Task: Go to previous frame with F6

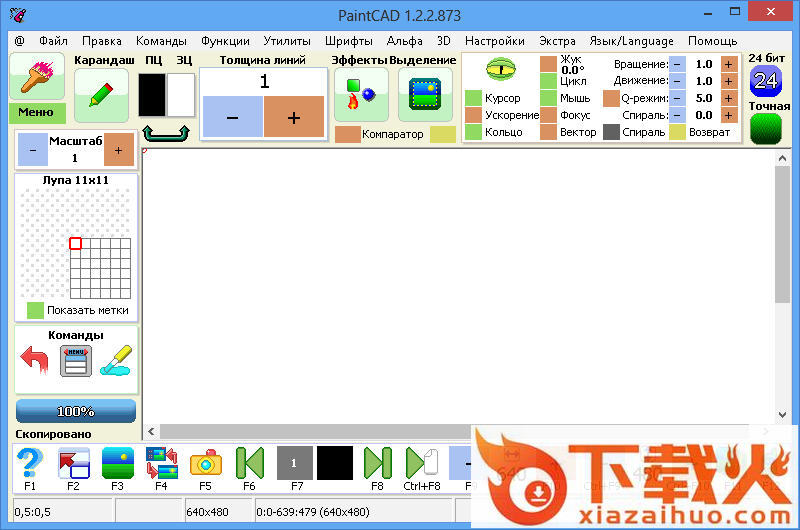Action: (x=249, y=463)
